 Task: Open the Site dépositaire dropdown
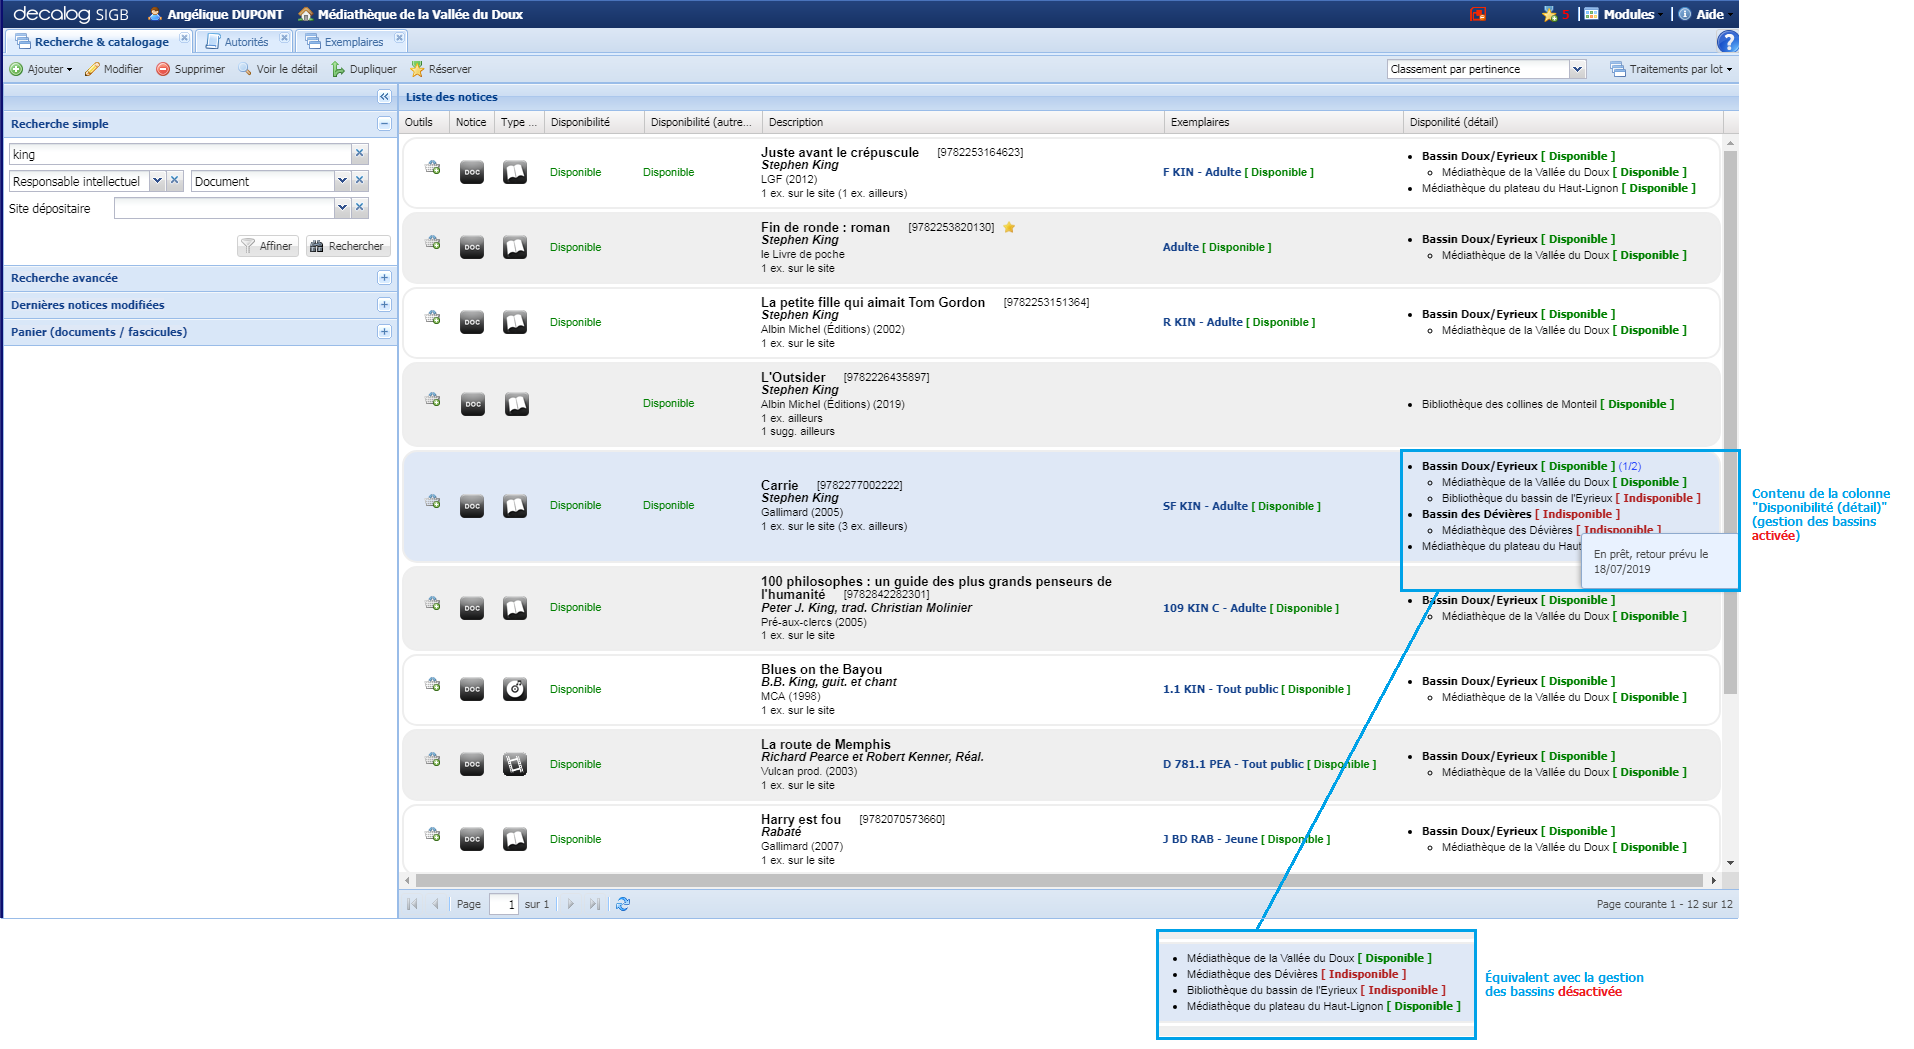(342, 207)
